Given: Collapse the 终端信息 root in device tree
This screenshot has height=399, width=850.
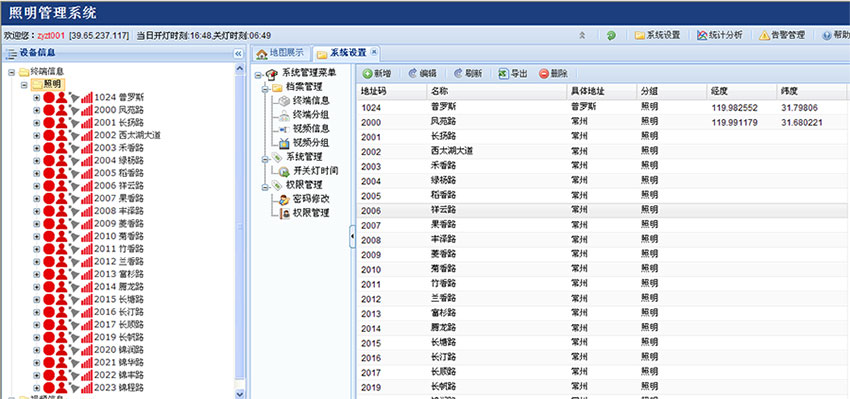Looking at the screenshot, I should 11,72.
